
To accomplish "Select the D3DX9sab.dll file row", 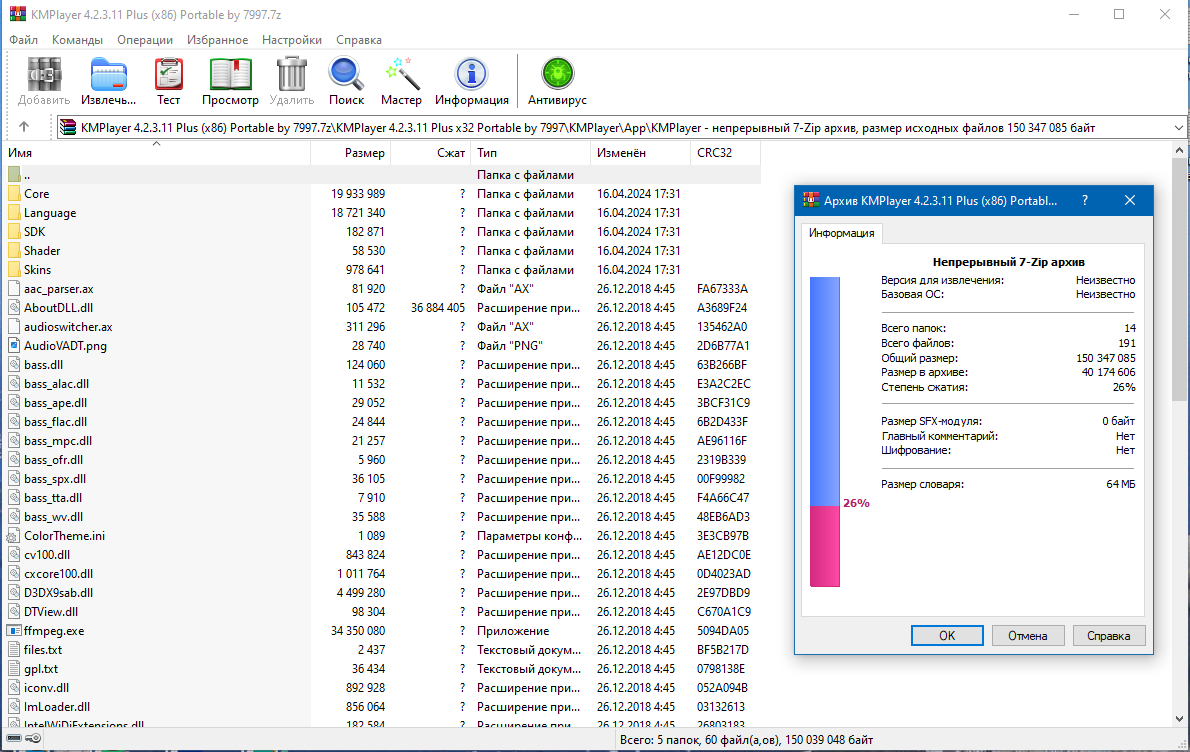I will point(382,593).
